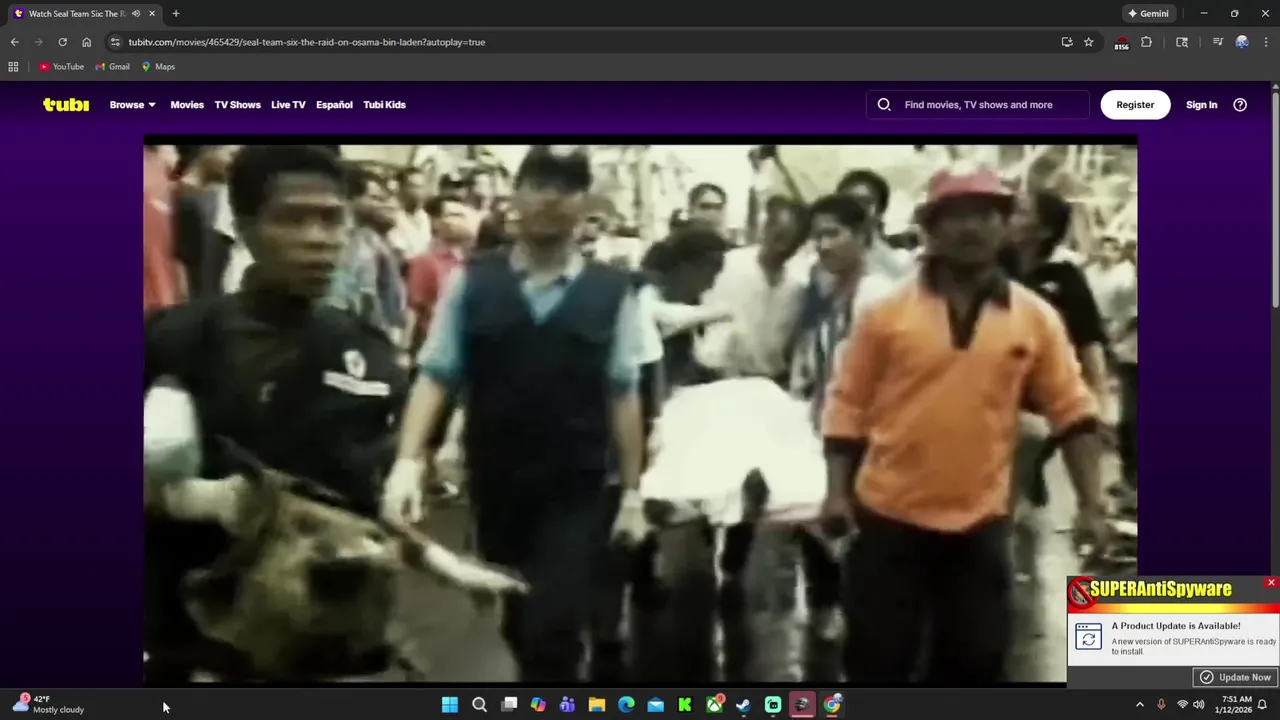Click the browser home button
1280x720 pixels.
(x=86, y=42)
